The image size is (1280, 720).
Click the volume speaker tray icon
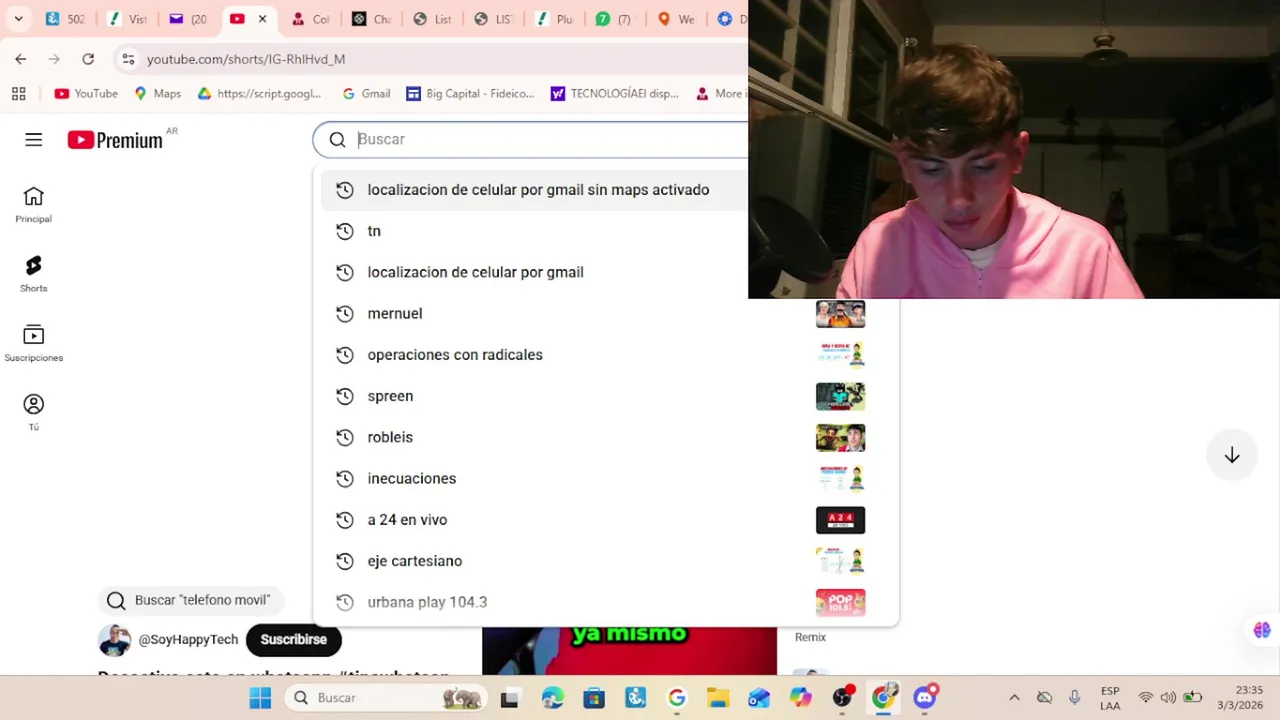coord(1168,698)
